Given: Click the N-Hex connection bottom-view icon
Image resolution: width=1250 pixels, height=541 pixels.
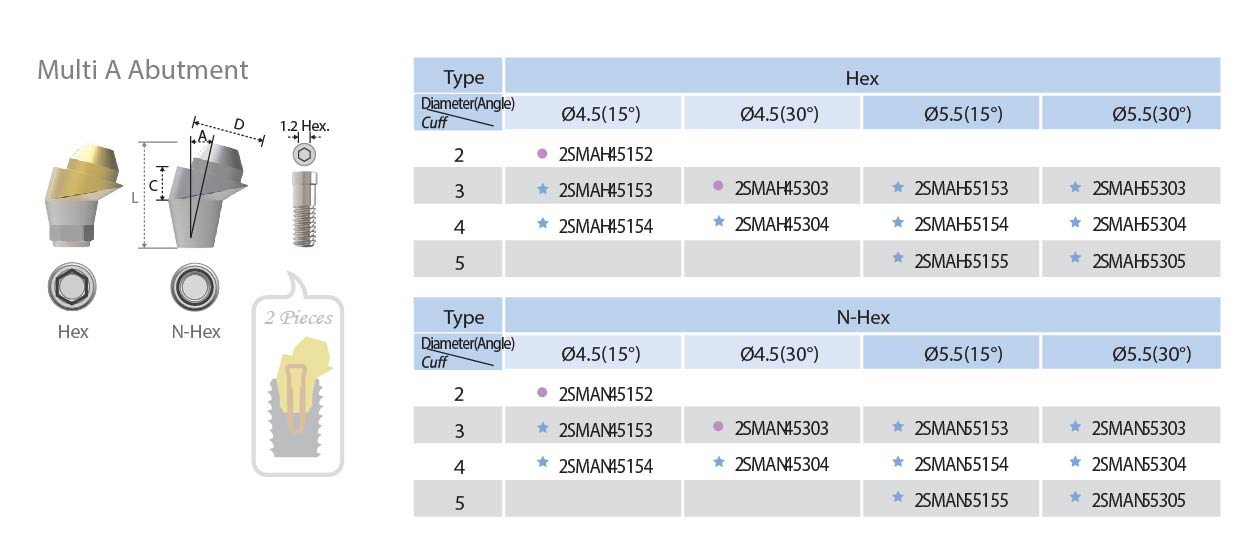Looking at the screenshot, I should pyautogui.click(x=194, y=289).
